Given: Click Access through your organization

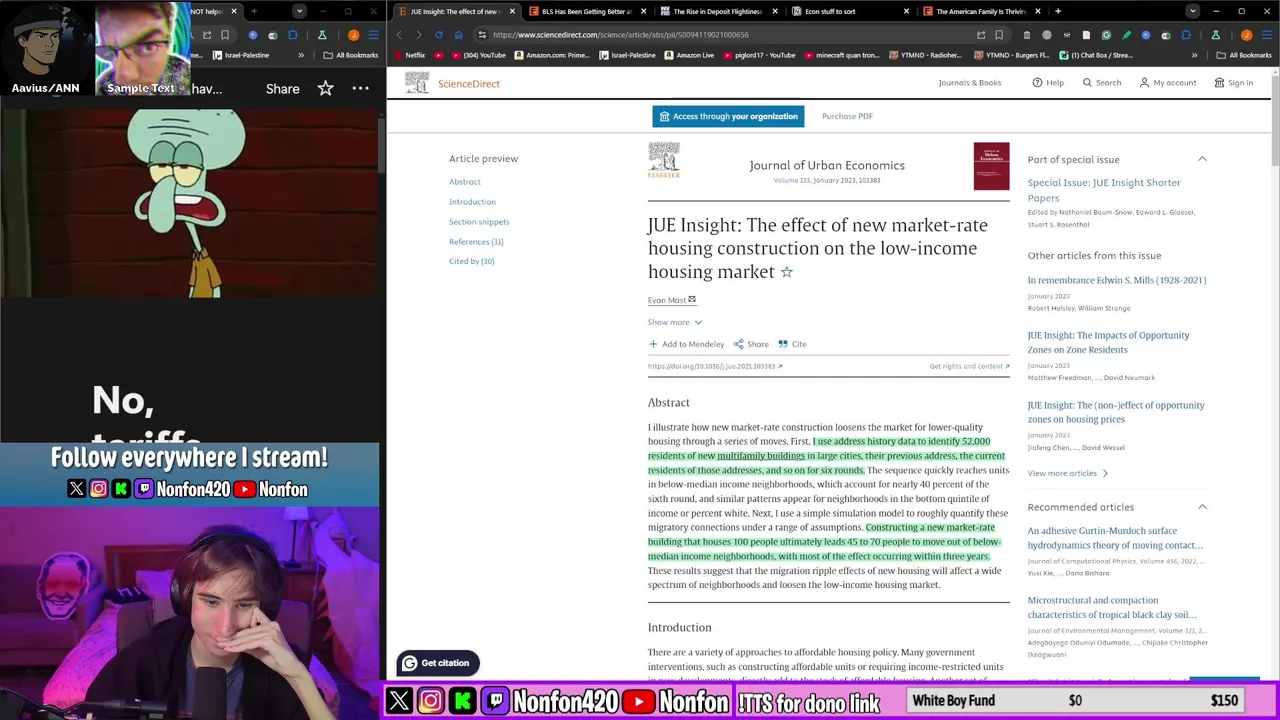Looking at the screenshot, I should (x=729, y=116).
